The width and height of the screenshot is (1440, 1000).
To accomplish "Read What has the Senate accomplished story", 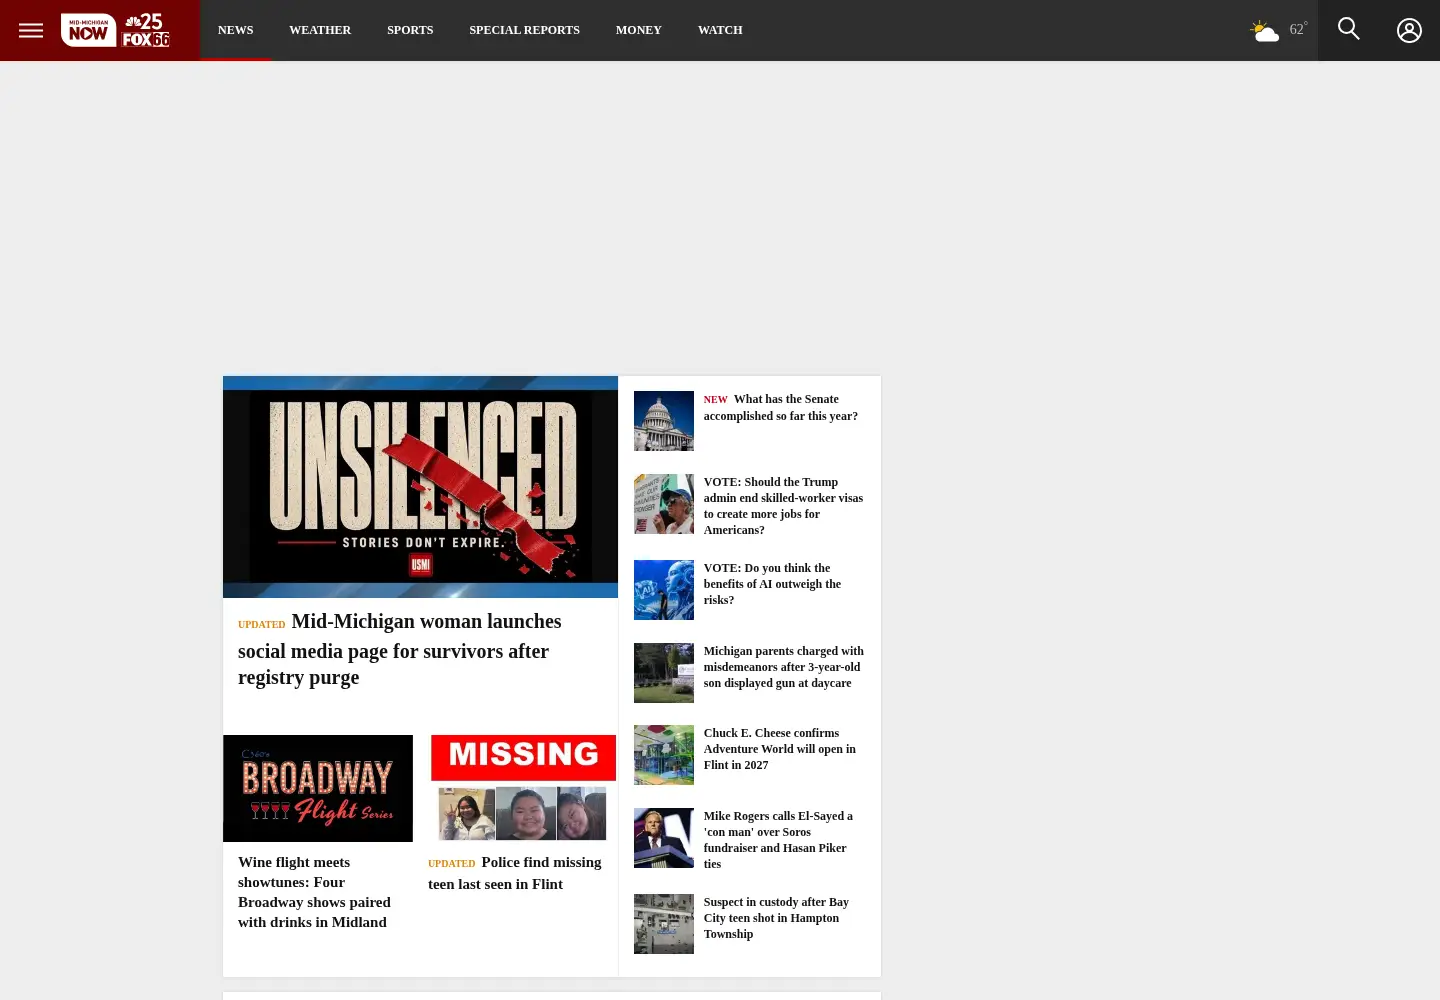I will click(x=781, y=407).
